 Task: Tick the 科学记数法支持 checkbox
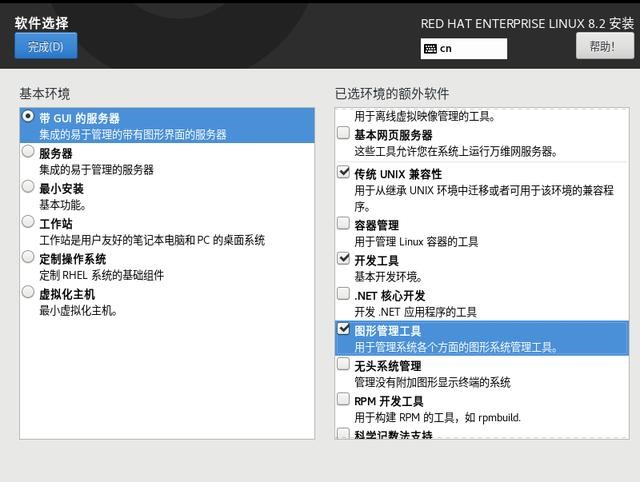pos(343,433)
